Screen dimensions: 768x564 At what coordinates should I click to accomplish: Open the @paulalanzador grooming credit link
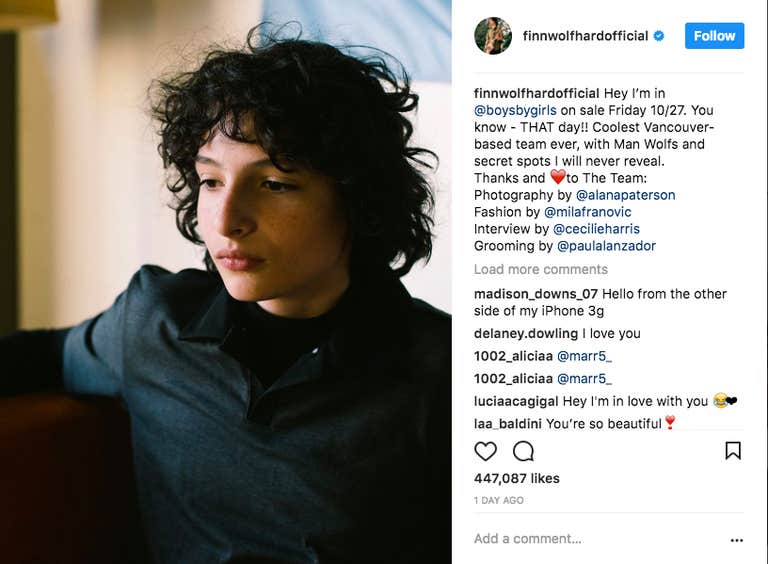click(x=606, y=246)
